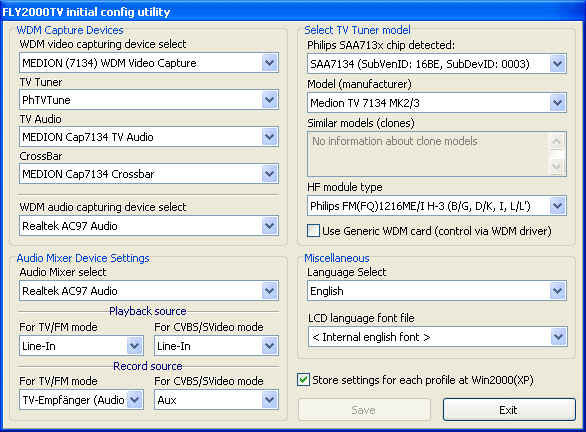Open TV/FM mode playback source dropdown
This screenshot has width=586, height=432.
pyautogui.click(x=135, y=346)
